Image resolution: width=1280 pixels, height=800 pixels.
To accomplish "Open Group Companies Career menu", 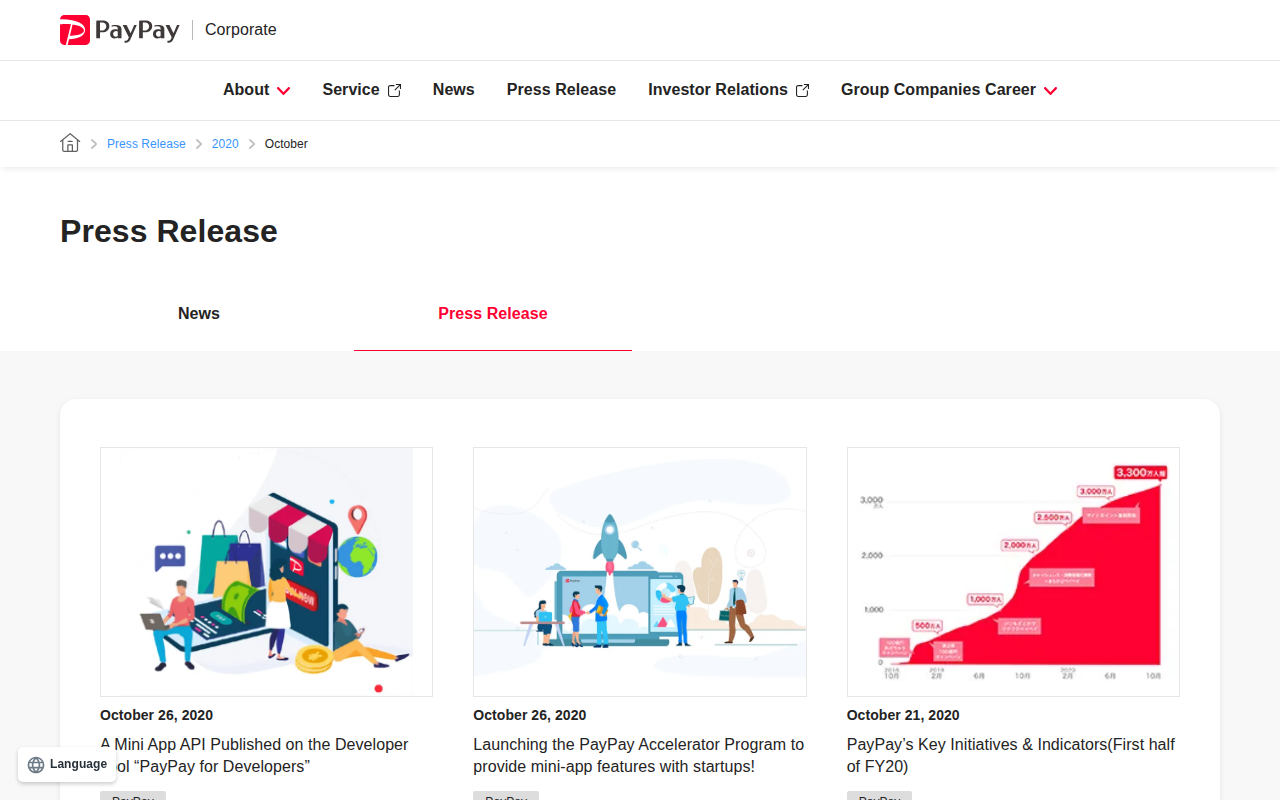I will point(948,90).
